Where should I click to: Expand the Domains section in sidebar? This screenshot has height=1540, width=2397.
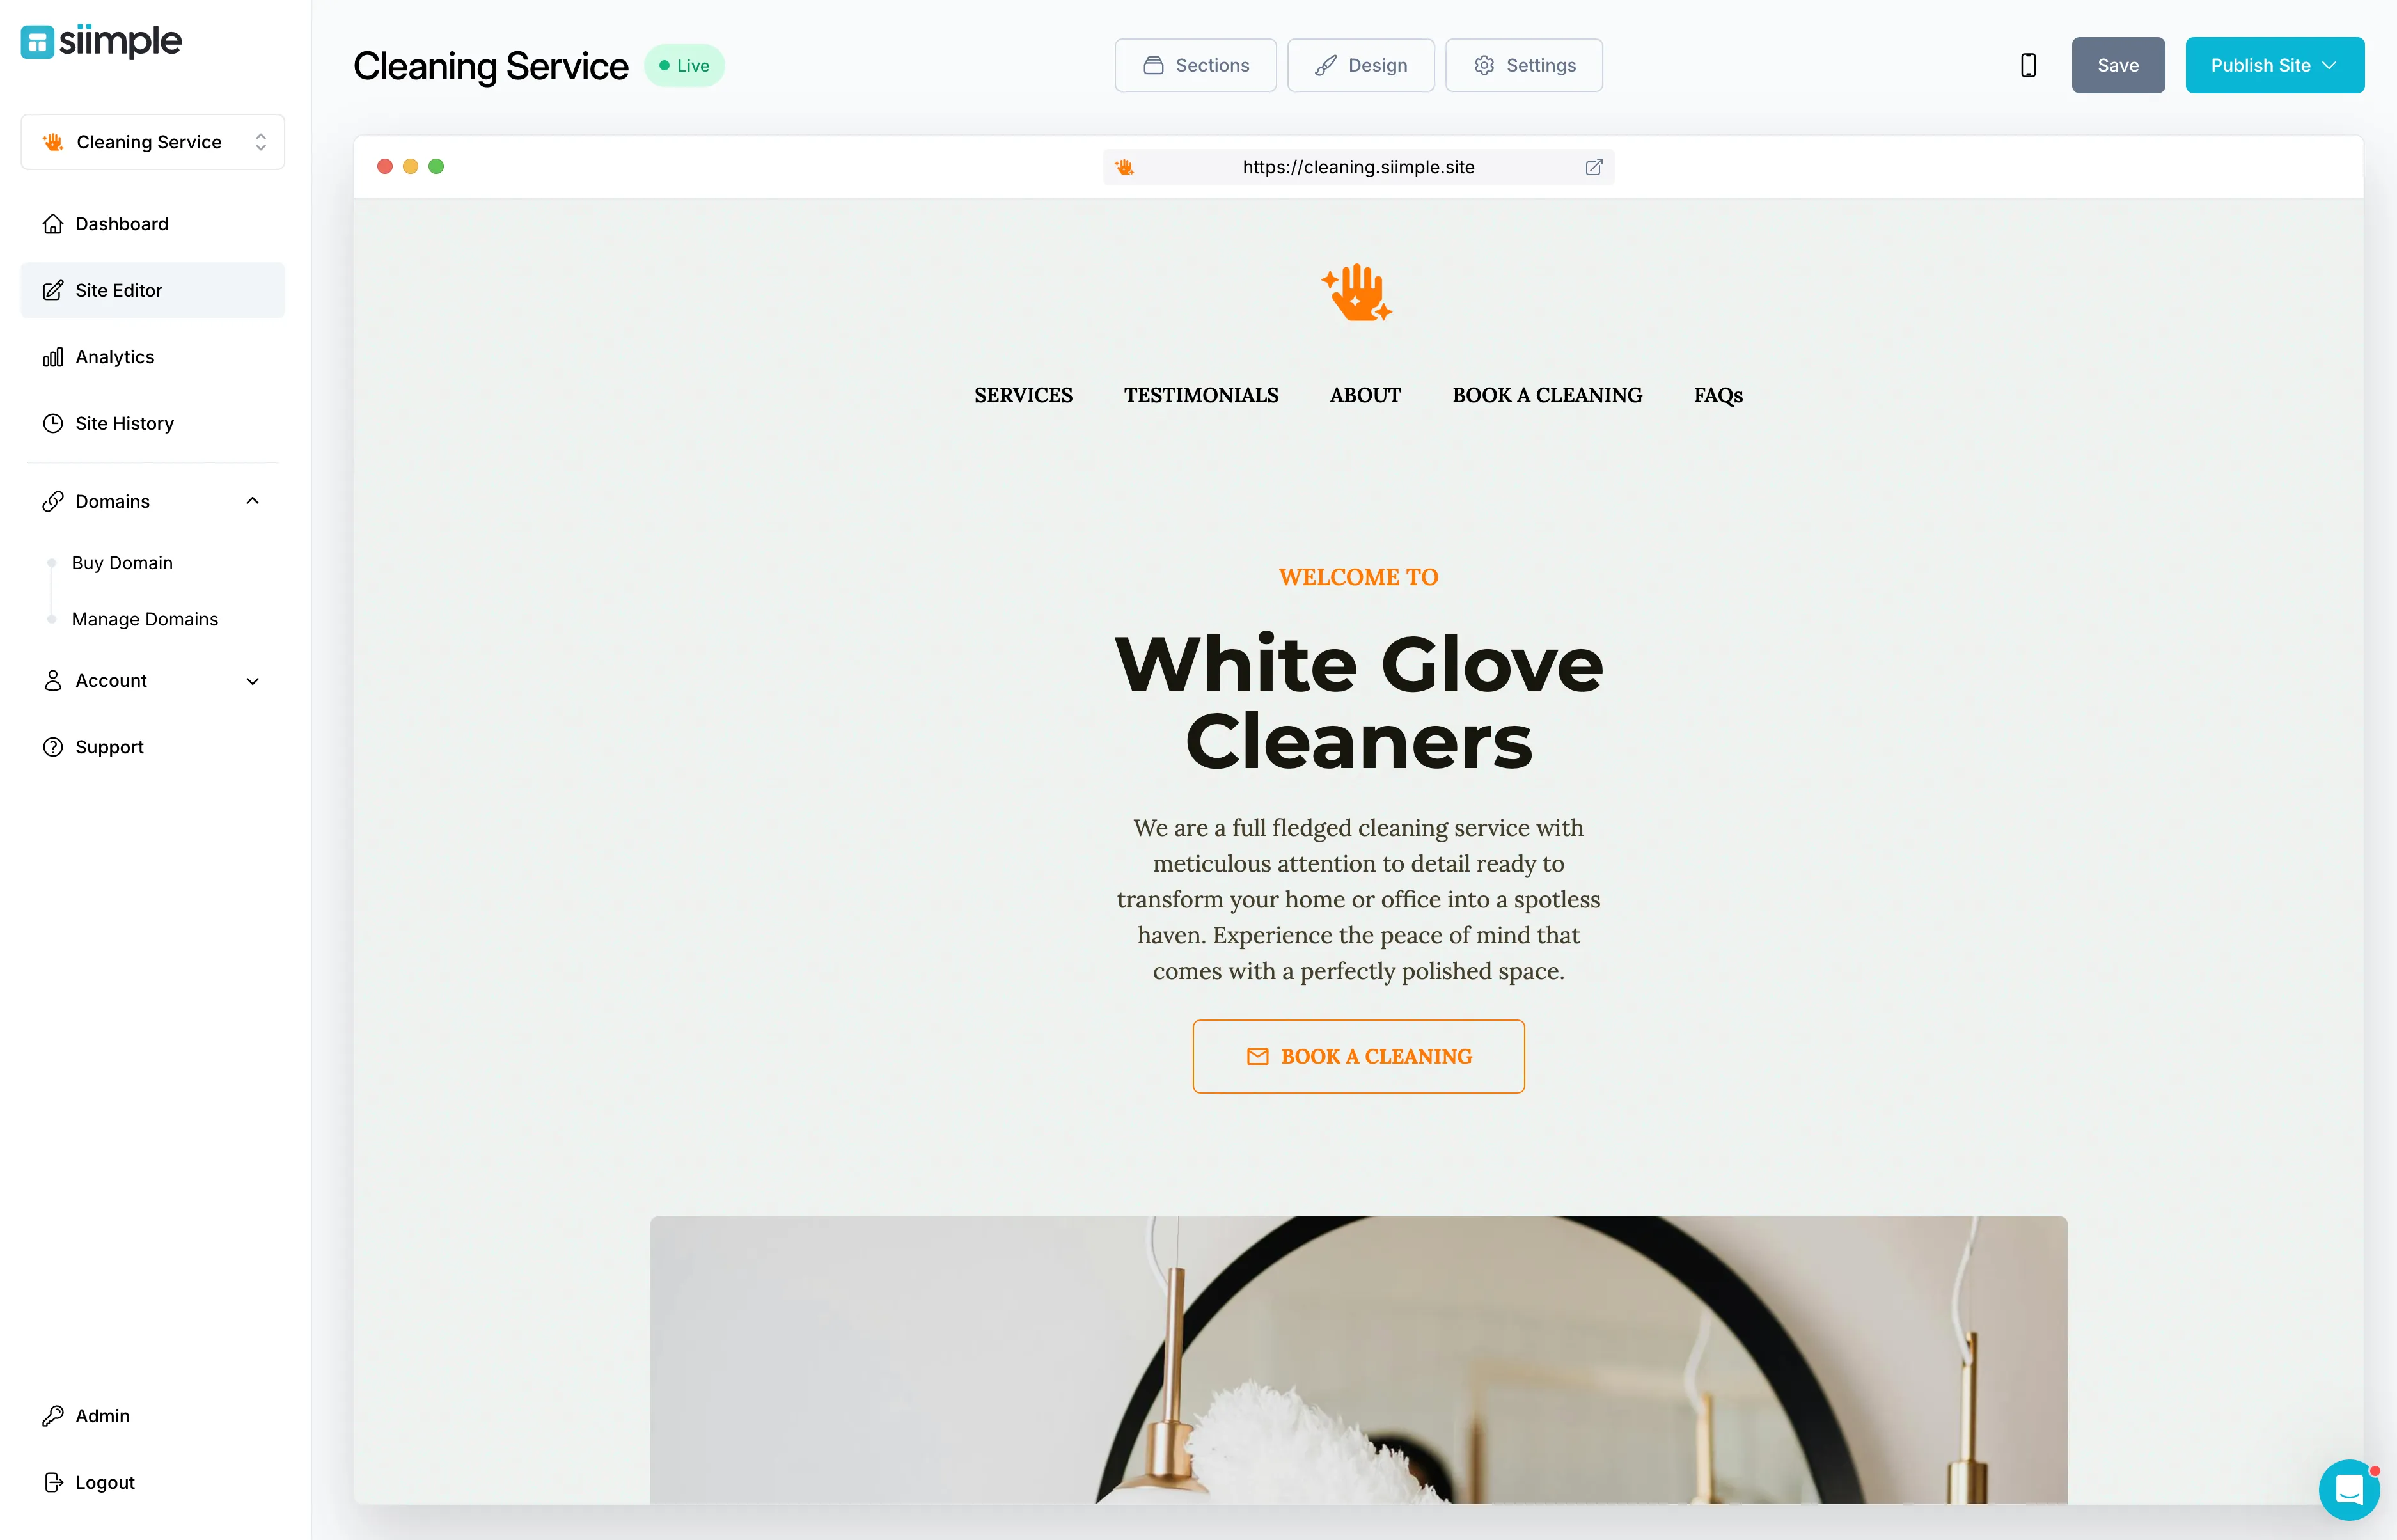[148, 501]
